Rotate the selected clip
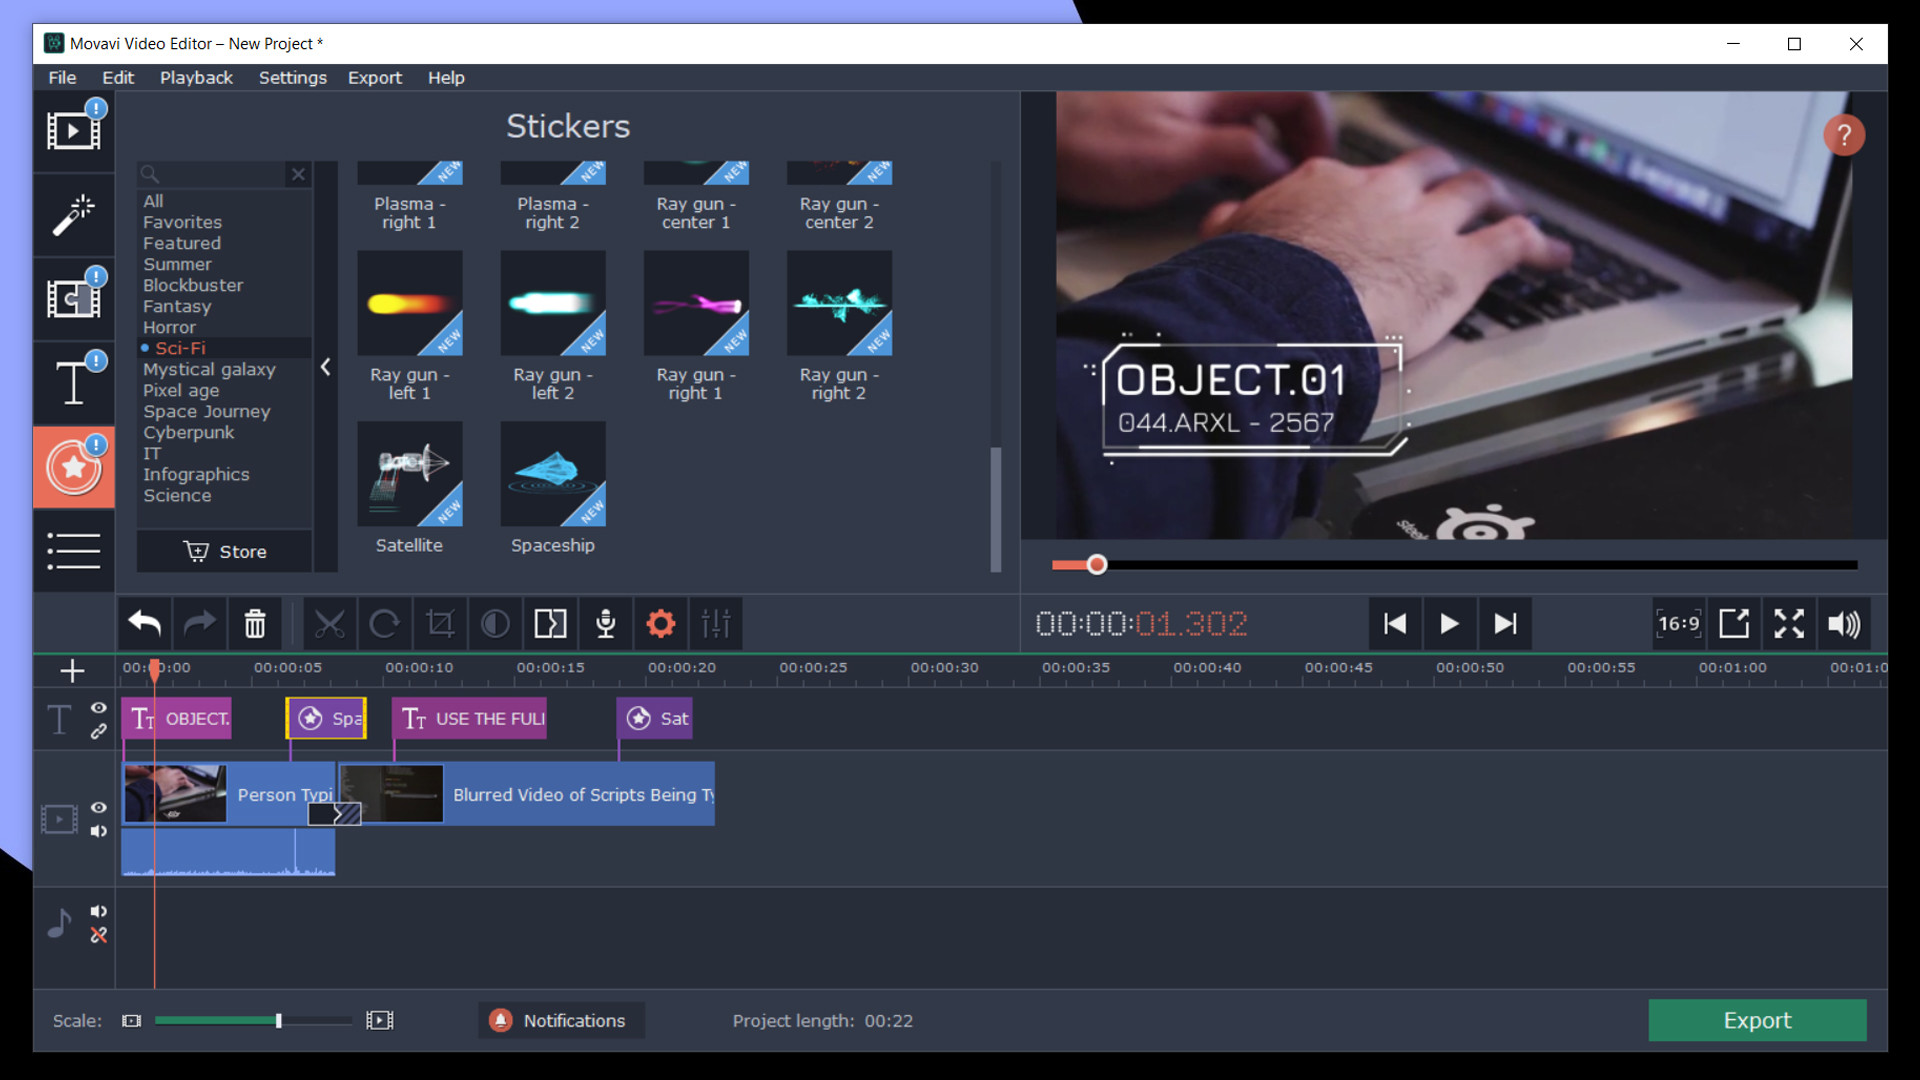Screen dimensions: 1920x1080 coord(385,623)
